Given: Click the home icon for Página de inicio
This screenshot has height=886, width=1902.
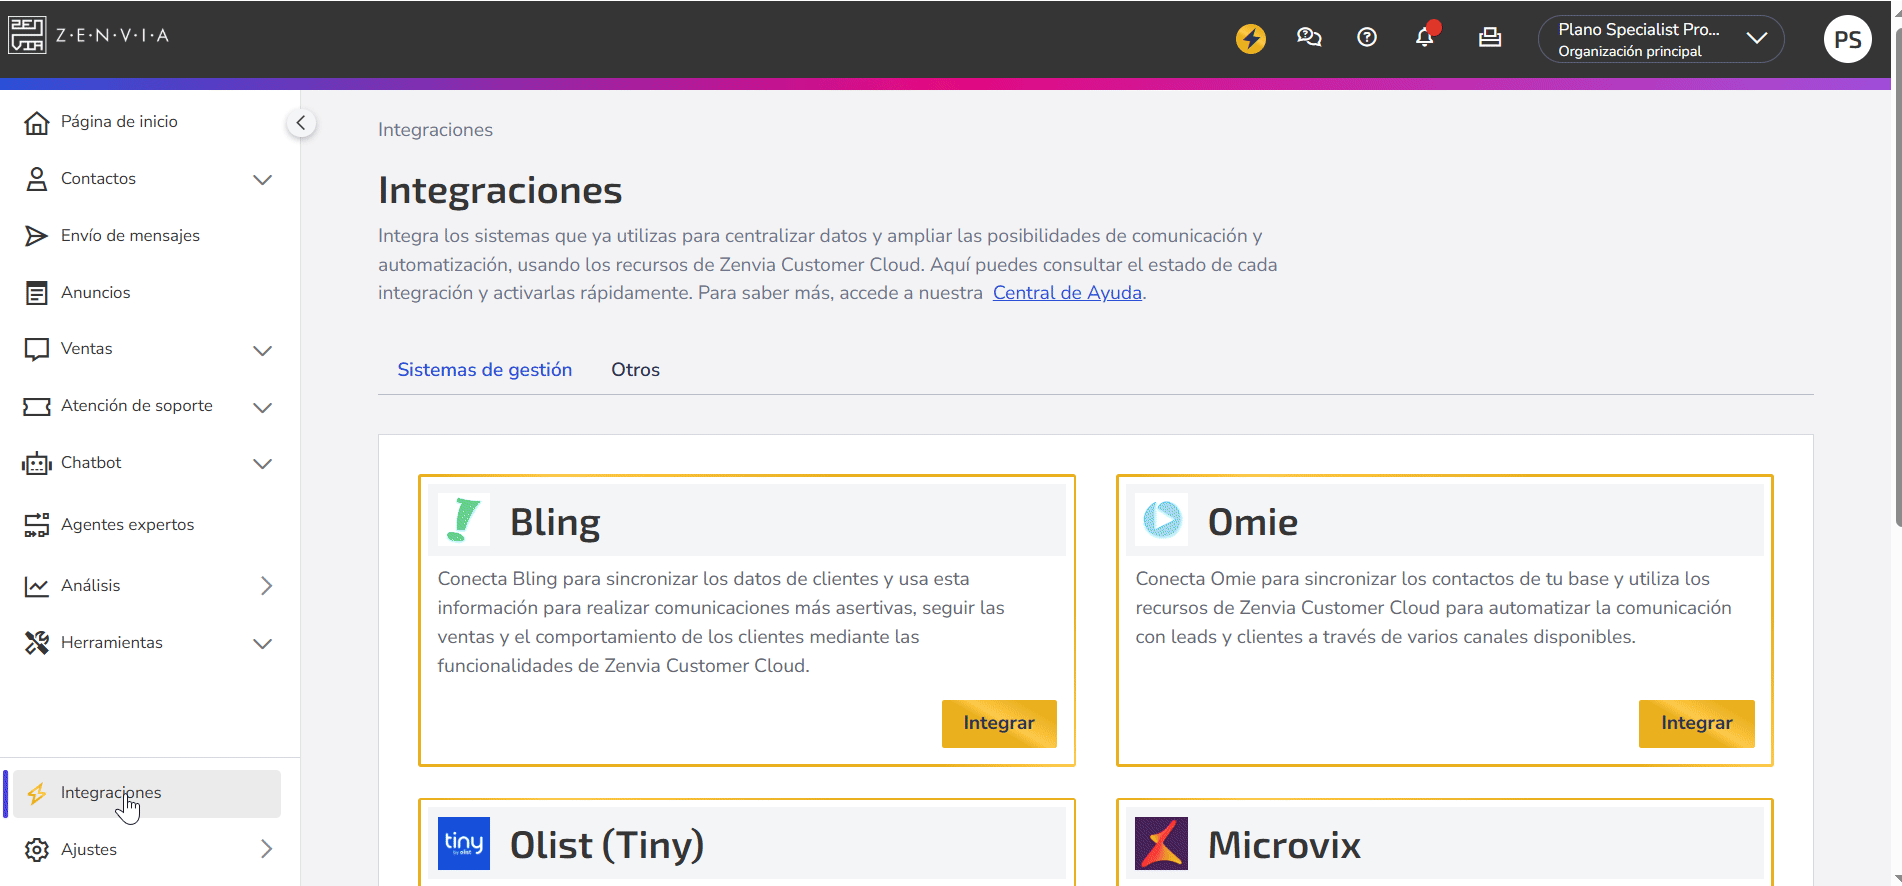Looking at the screenshot, I should (x=37, y=122).
